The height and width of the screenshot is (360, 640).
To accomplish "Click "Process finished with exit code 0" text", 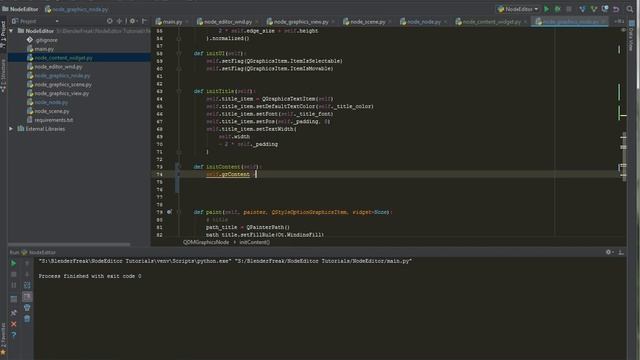I will (90, 276).
